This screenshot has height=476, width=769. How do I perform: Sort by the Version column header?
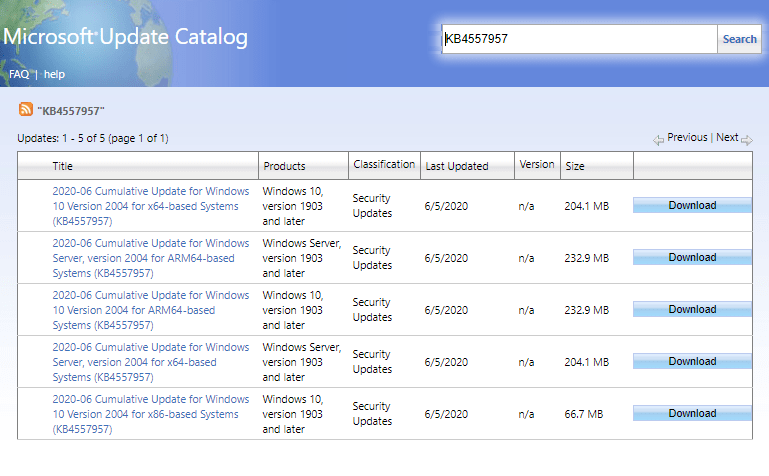click(x=537, y=164)
